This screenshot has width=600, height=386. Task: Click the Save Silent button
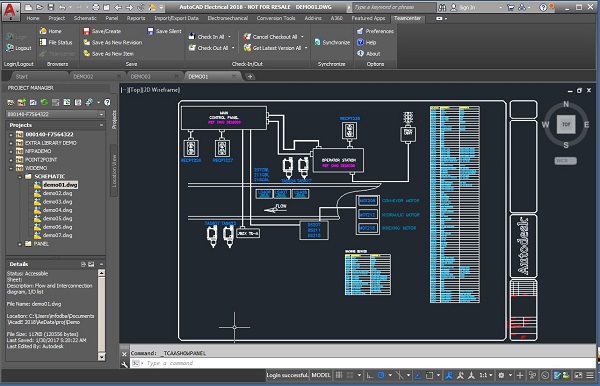point(164,31)
